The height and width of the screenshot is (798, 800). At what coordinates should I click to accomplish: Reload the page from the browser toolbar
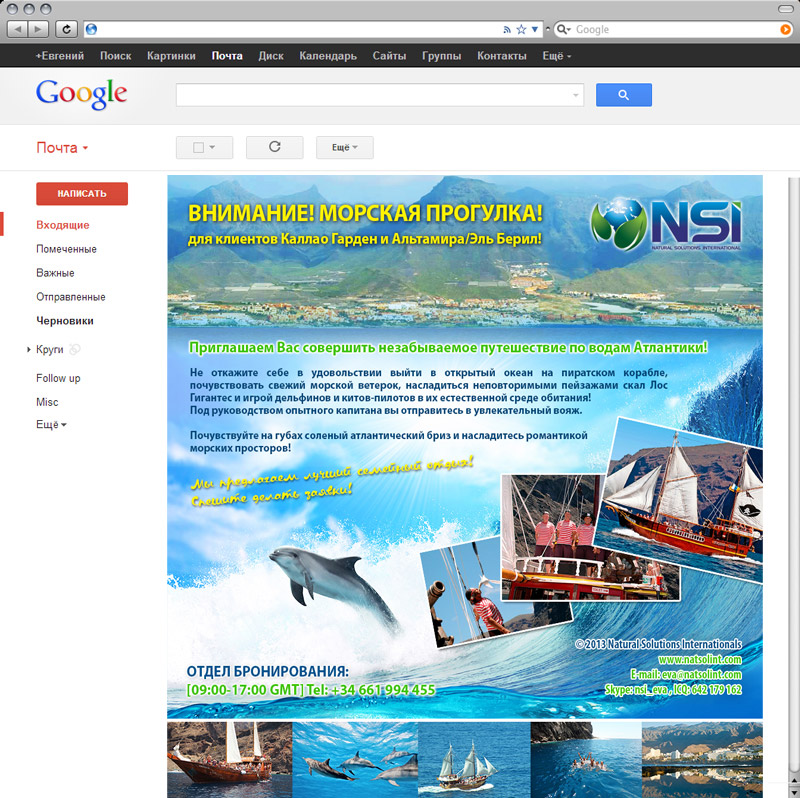point(67,29)
